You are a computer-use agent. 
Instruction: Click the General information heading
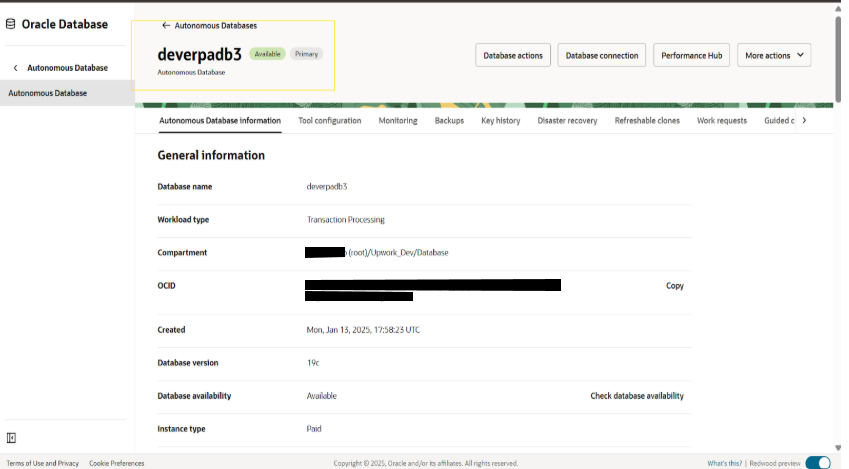tap(211, 155)
